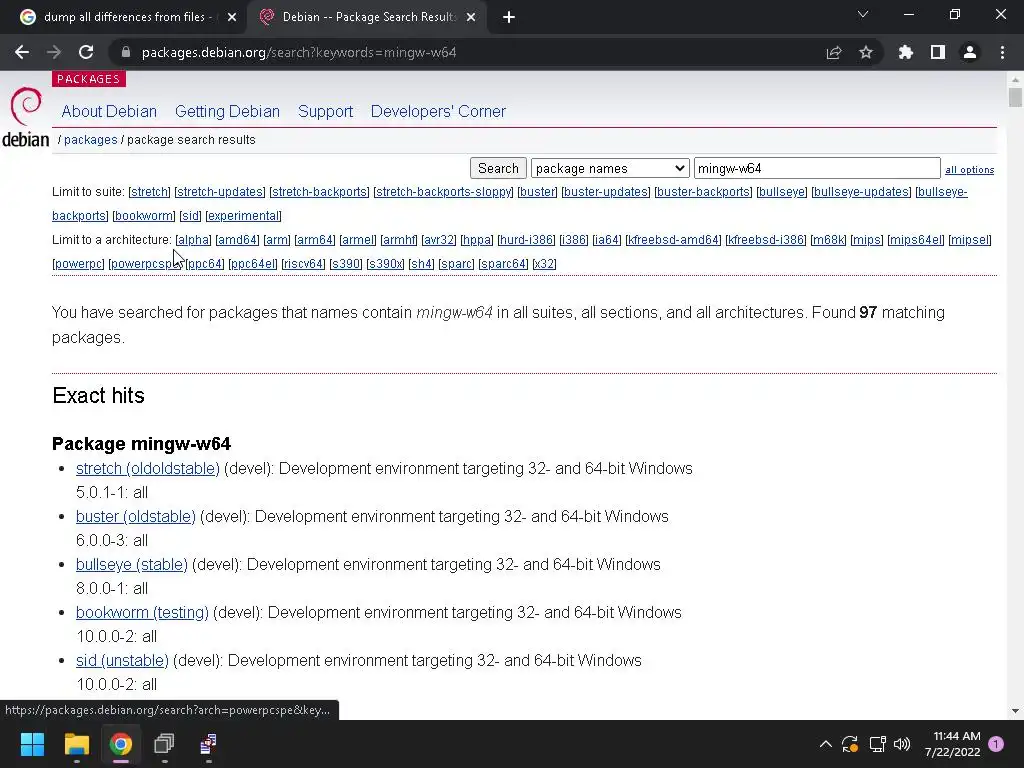Click the Debian swirl logo

tap(26, 106)
